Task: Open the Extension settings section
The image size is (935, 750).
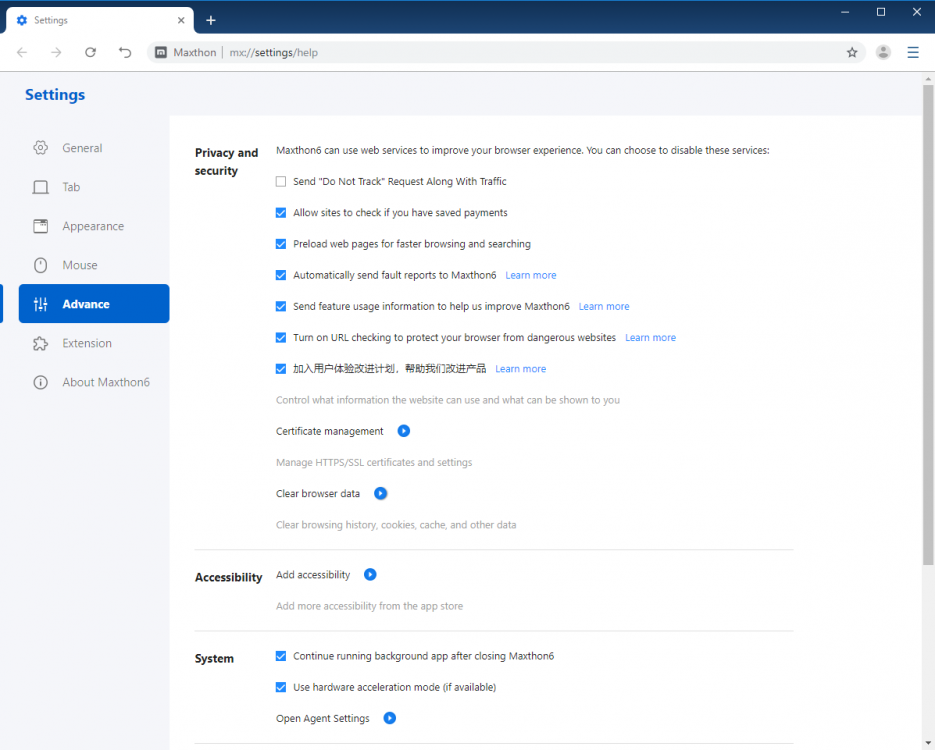Action: click(41, 343)
